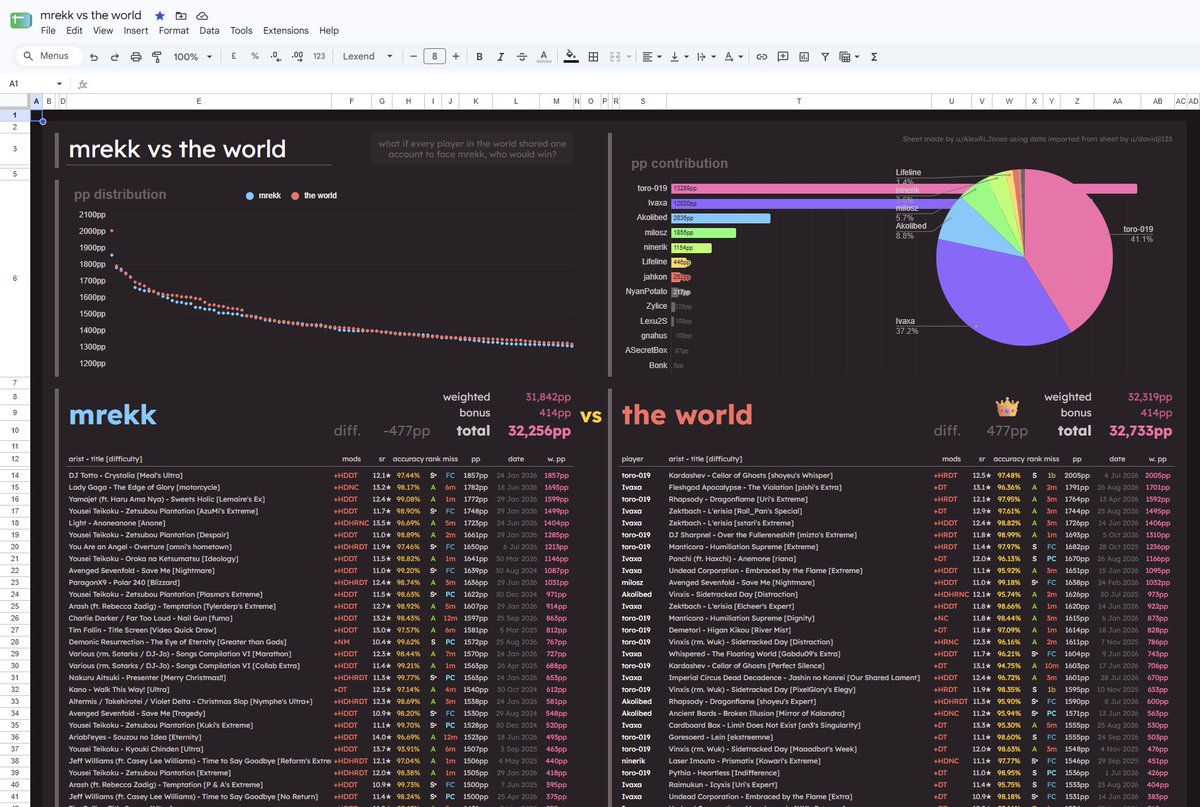Click the 'DJ Totto - Crystalia [Meal's Ultra]' cell
The image size is (1200, 807).
(x=198, y=475)
